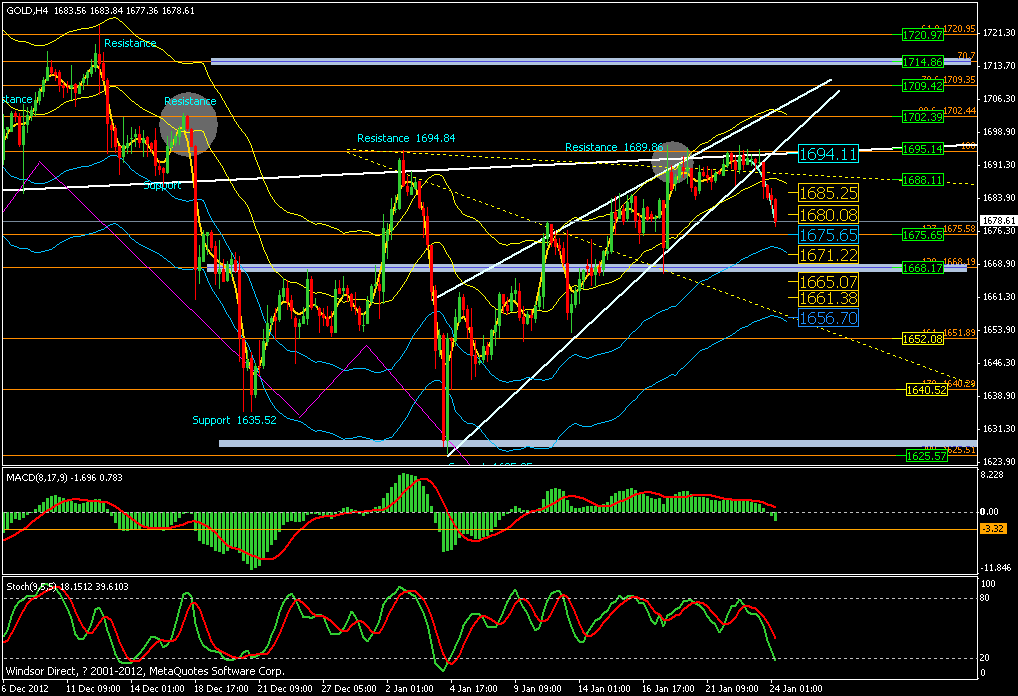Click the orange 1702.44 Fibonacci level label

coord(959,111)
